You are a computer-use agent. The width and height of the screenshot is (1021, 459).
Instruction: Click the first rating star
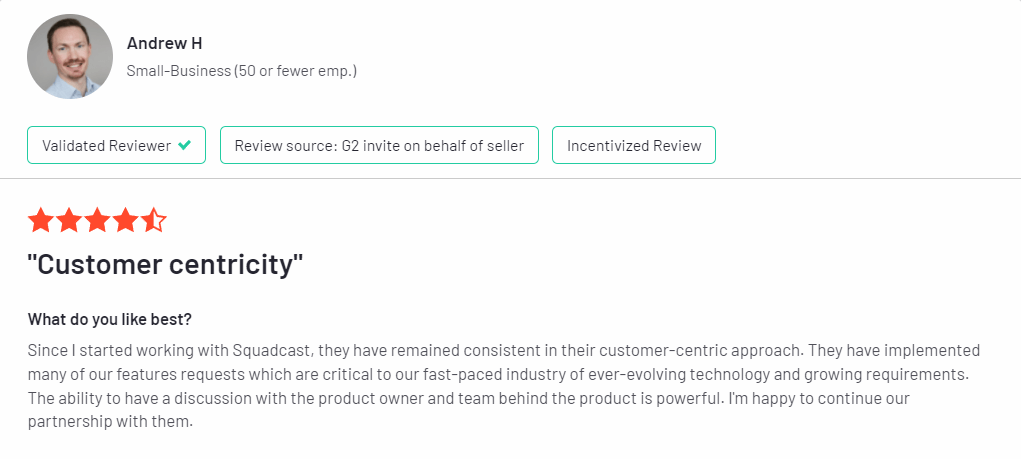41,221
